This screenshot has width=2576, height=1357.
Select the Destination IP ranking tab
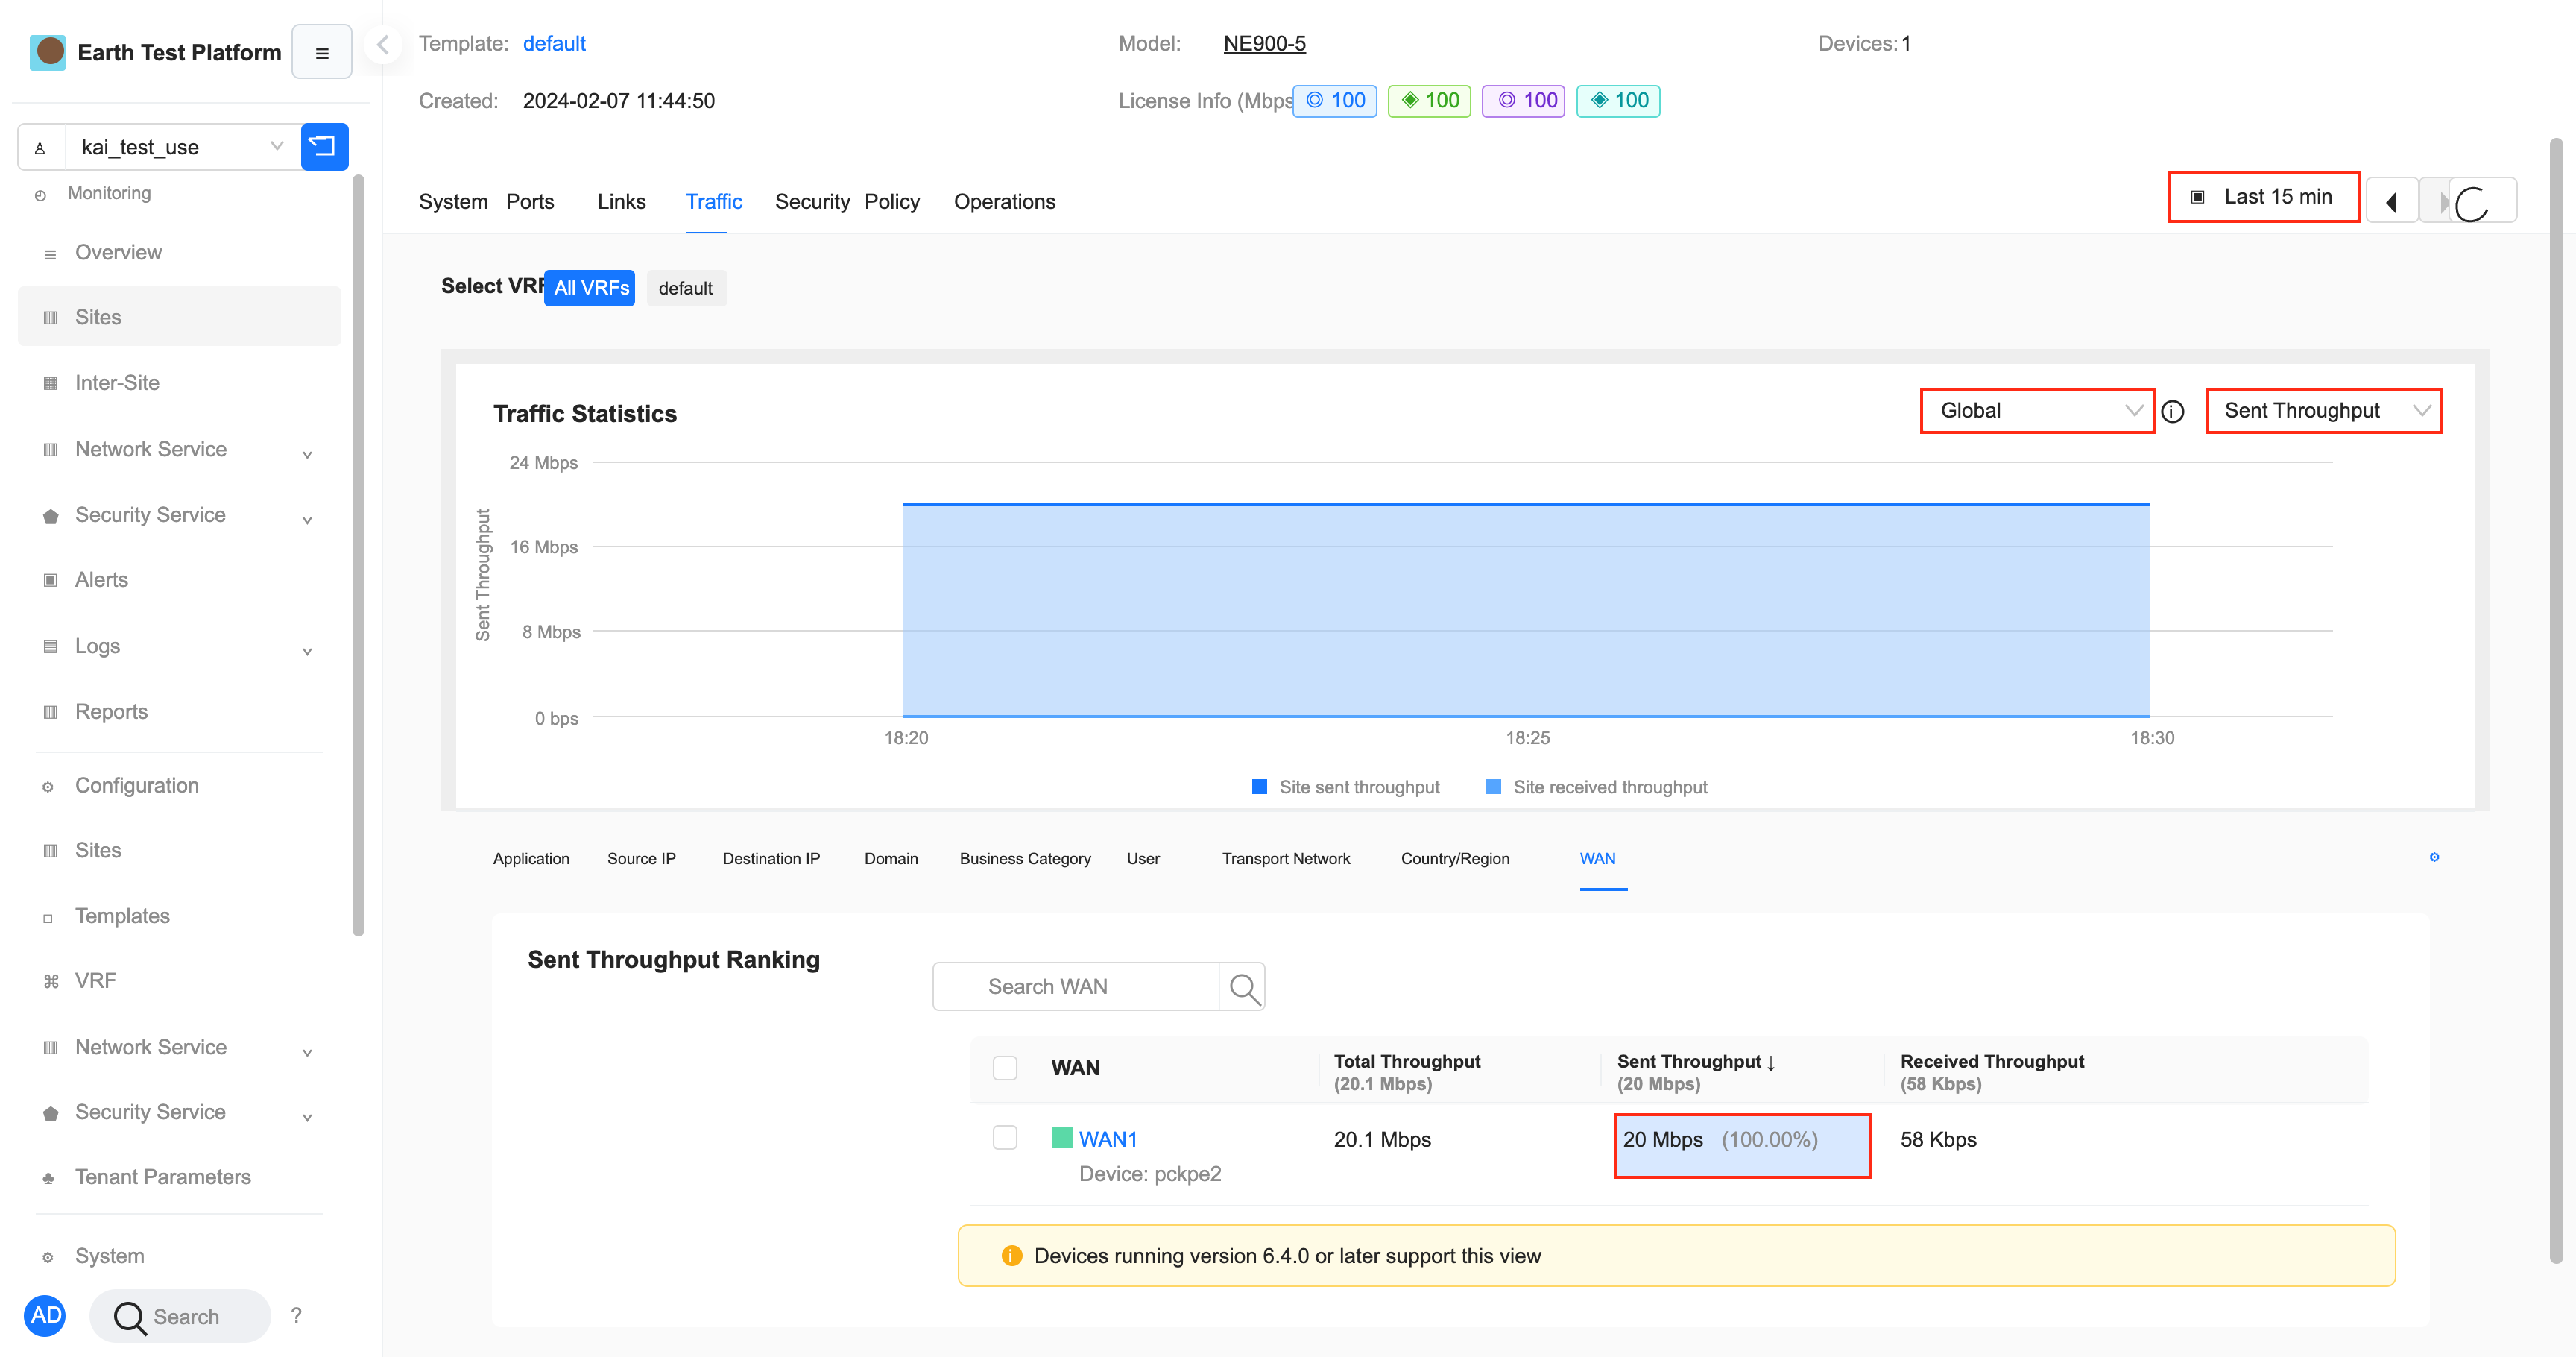[771, 859]
